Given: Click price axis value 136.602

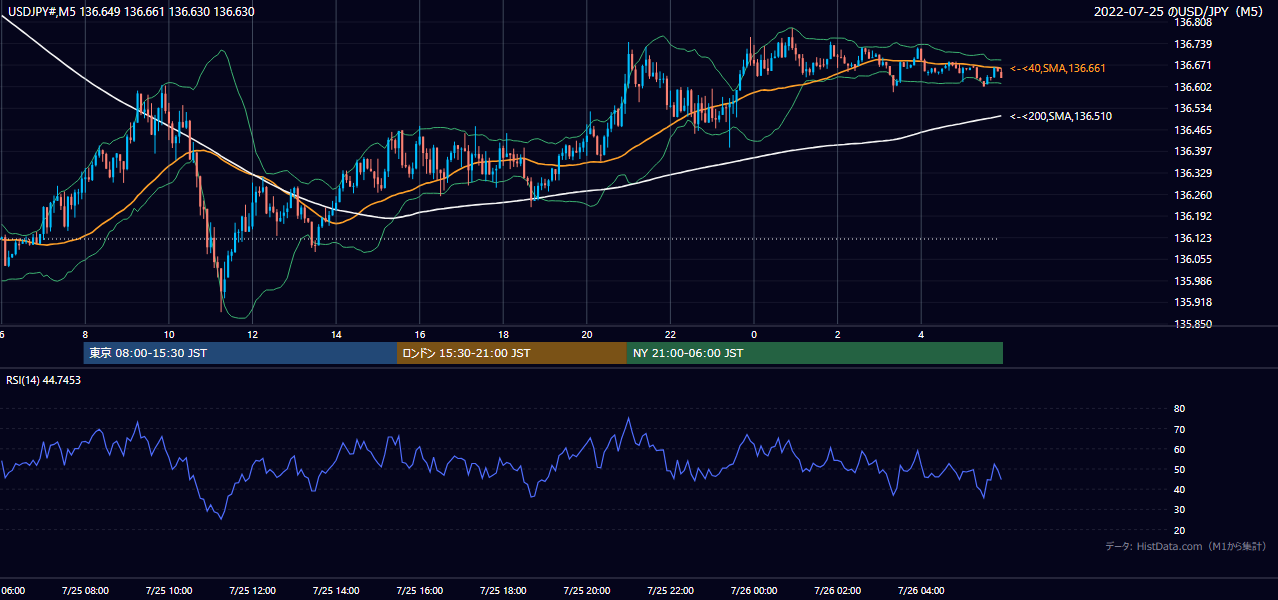Looking at the screenshot, I should point(1194,87).
